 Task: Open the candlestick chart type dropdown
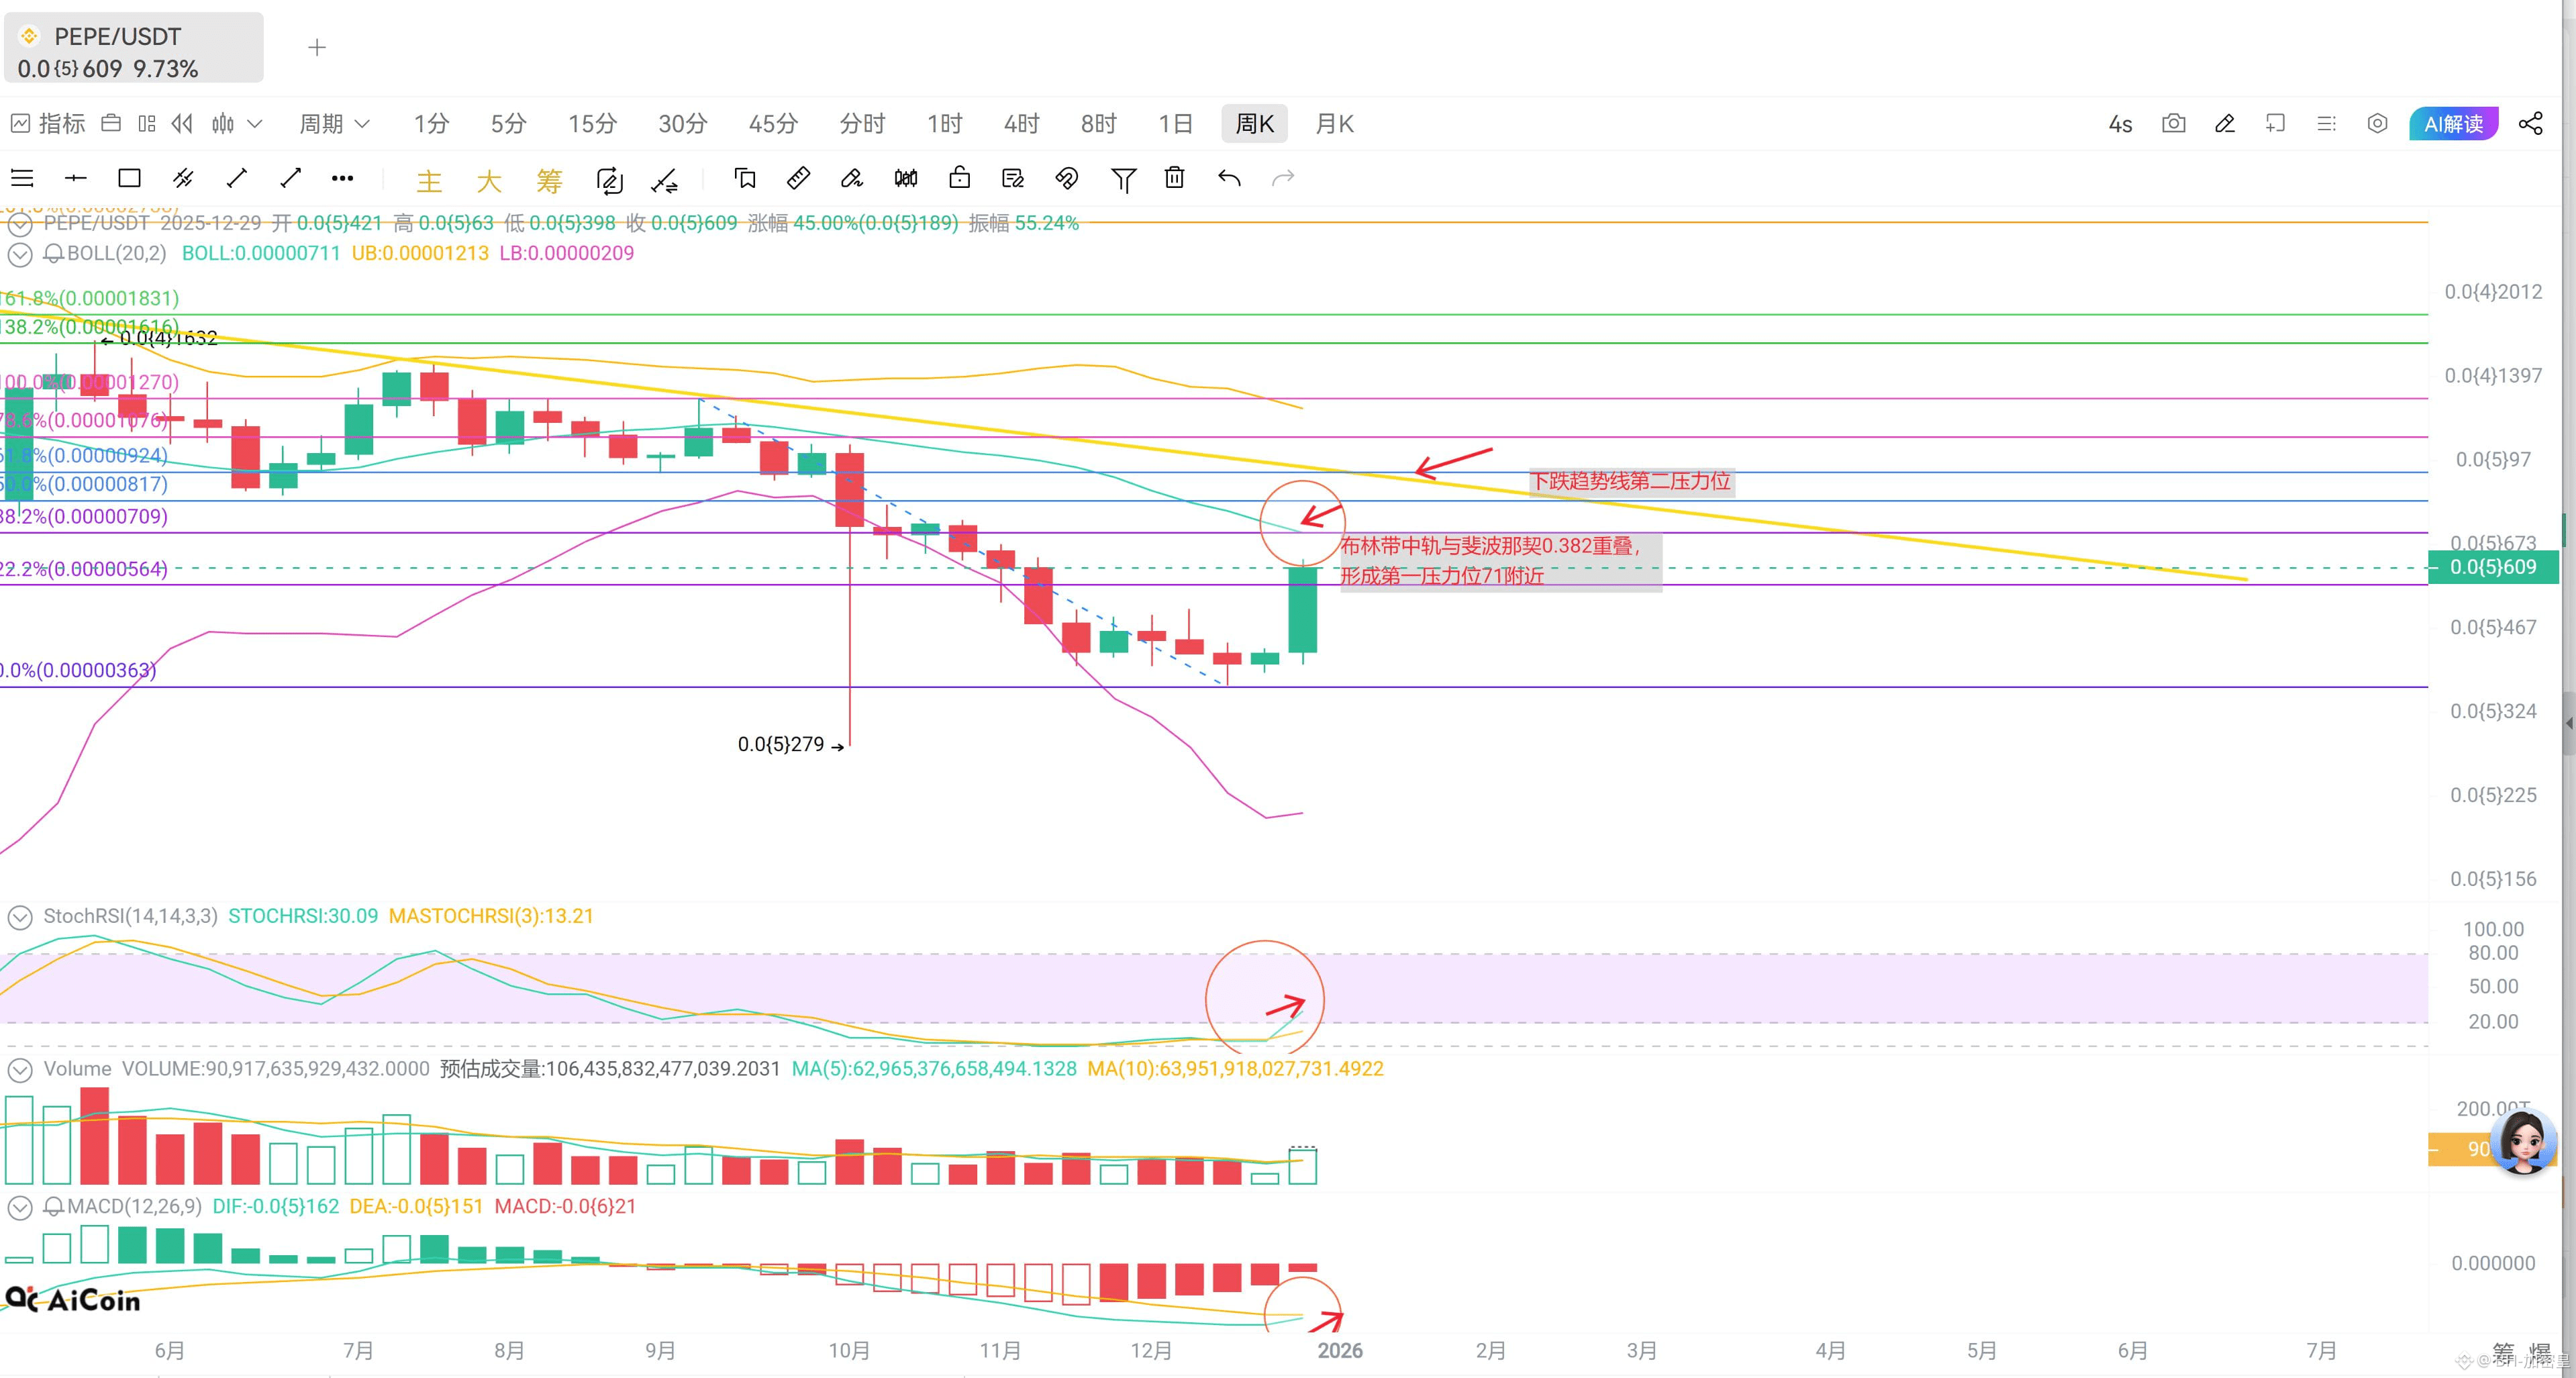point(237,124)
